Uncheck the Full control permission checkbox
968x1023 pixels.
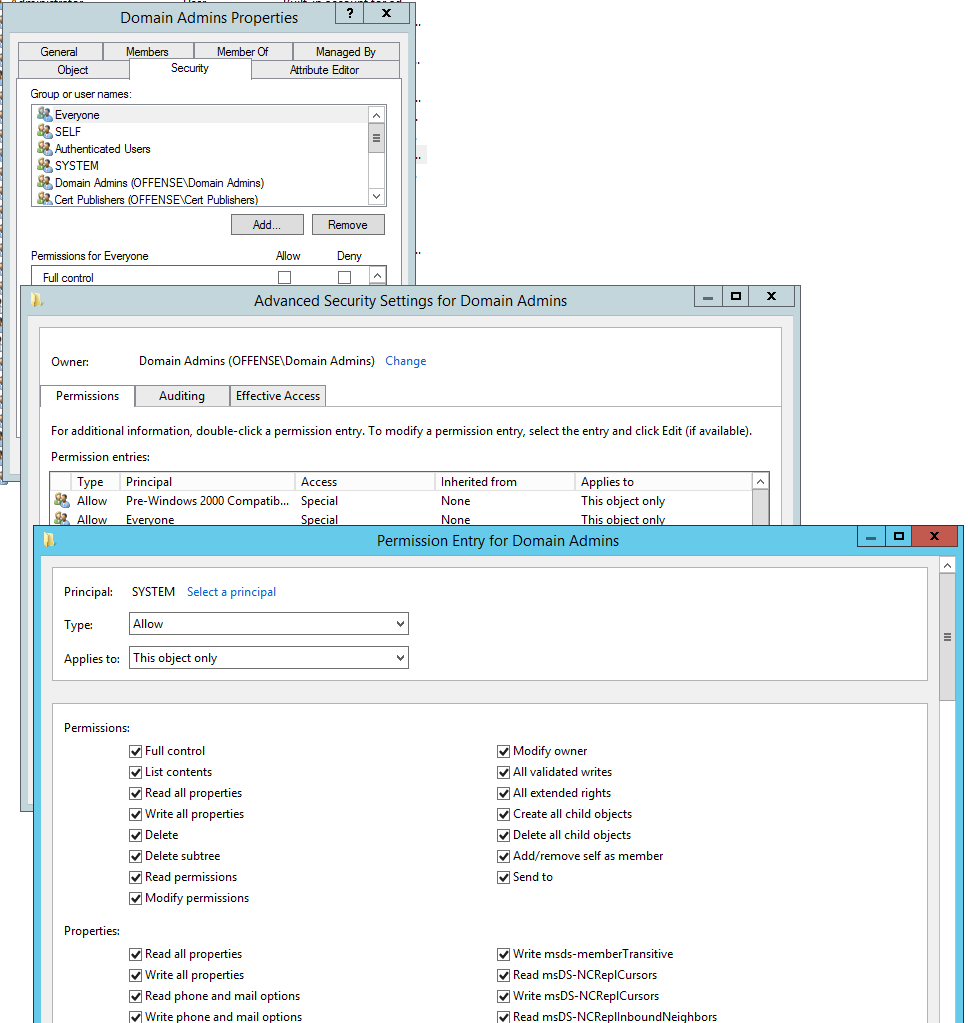pos(136,751)
